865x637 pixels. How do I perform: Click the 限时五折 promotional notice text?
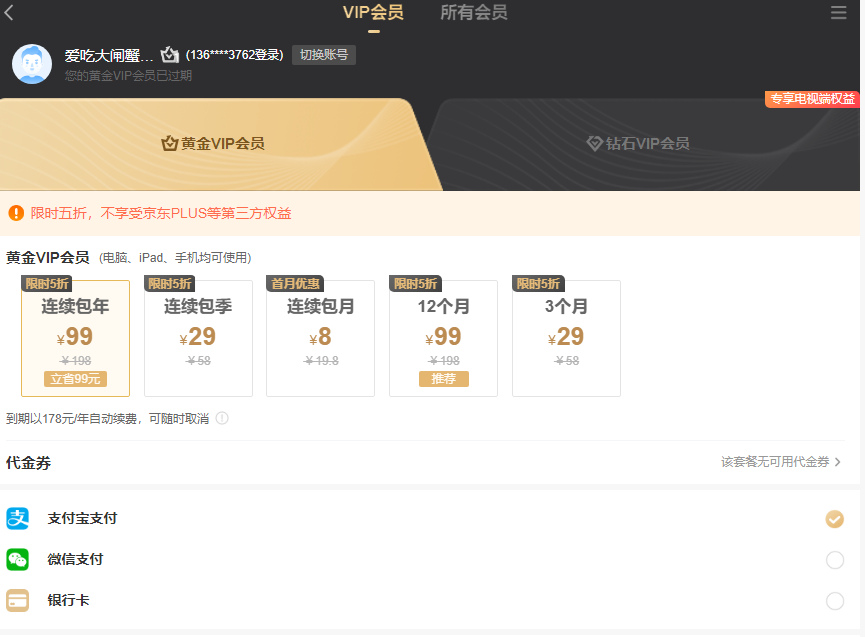[161, 213]
